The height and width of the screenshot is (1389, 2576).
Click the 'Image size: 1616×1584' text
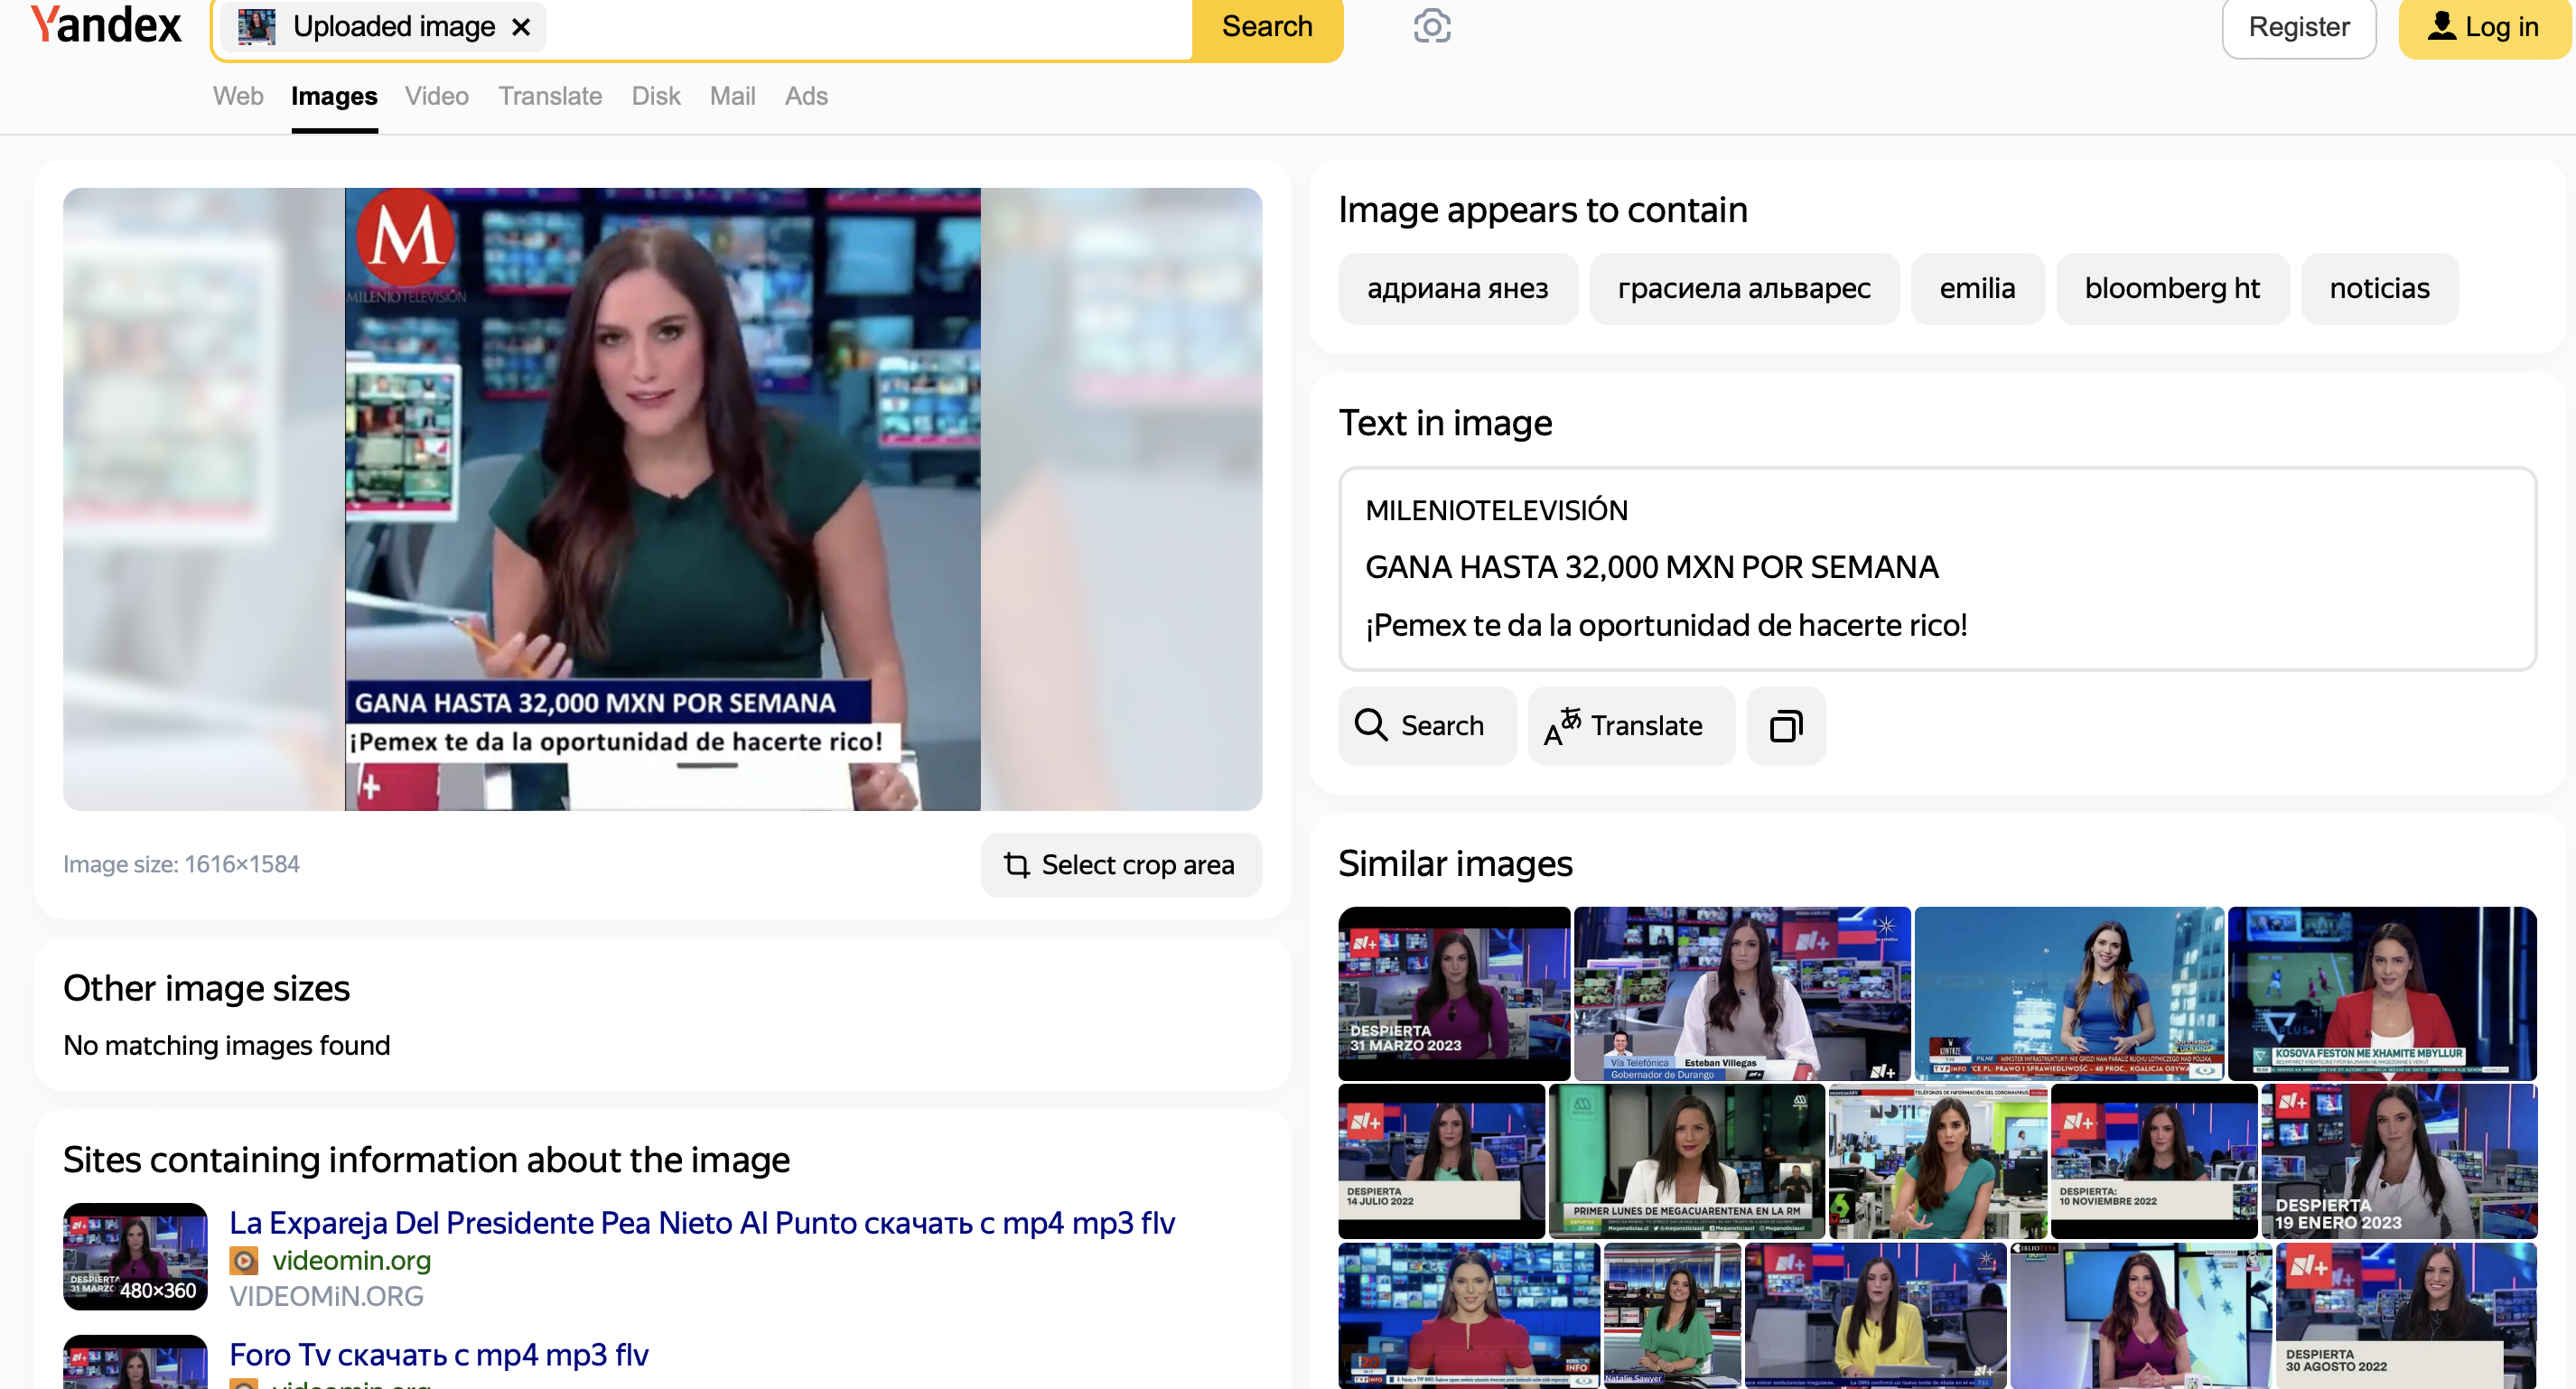coord(181,864)
